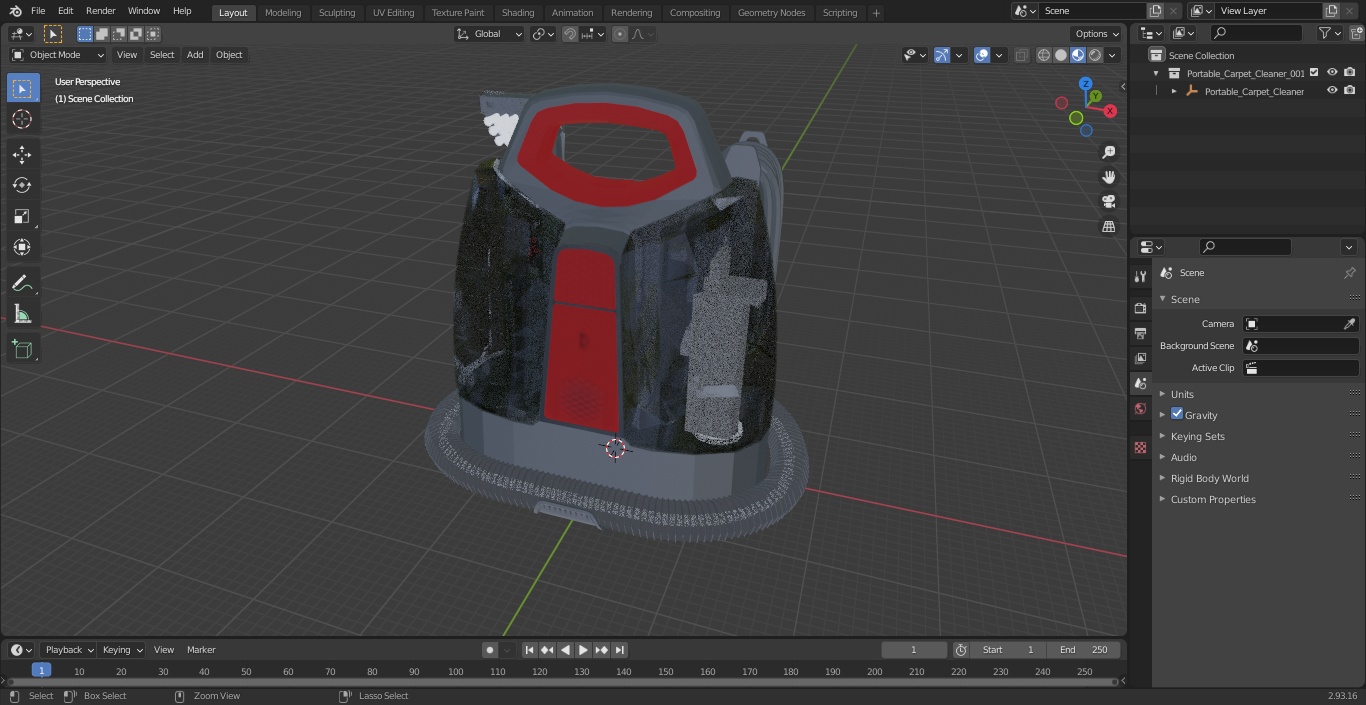The image size is (1366, 705).
Task: Pick the Measure ruler tool
Action: pos(22,315)
